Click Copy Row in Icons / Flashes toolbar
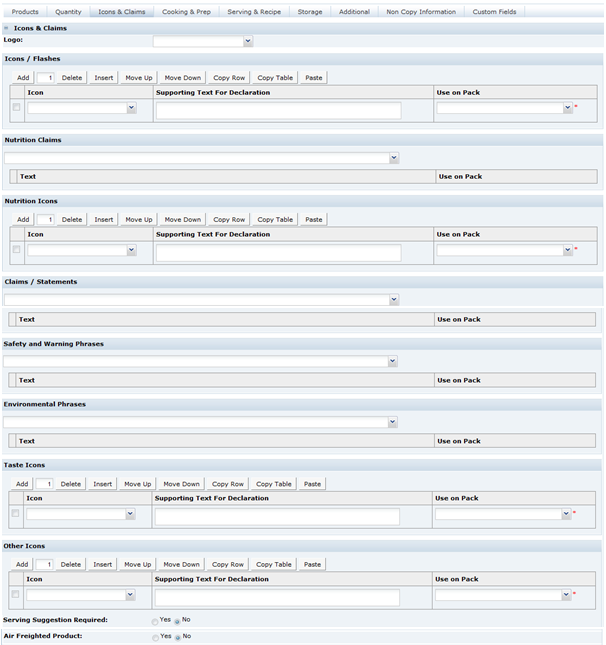606x645 pixels. (229, 78)
